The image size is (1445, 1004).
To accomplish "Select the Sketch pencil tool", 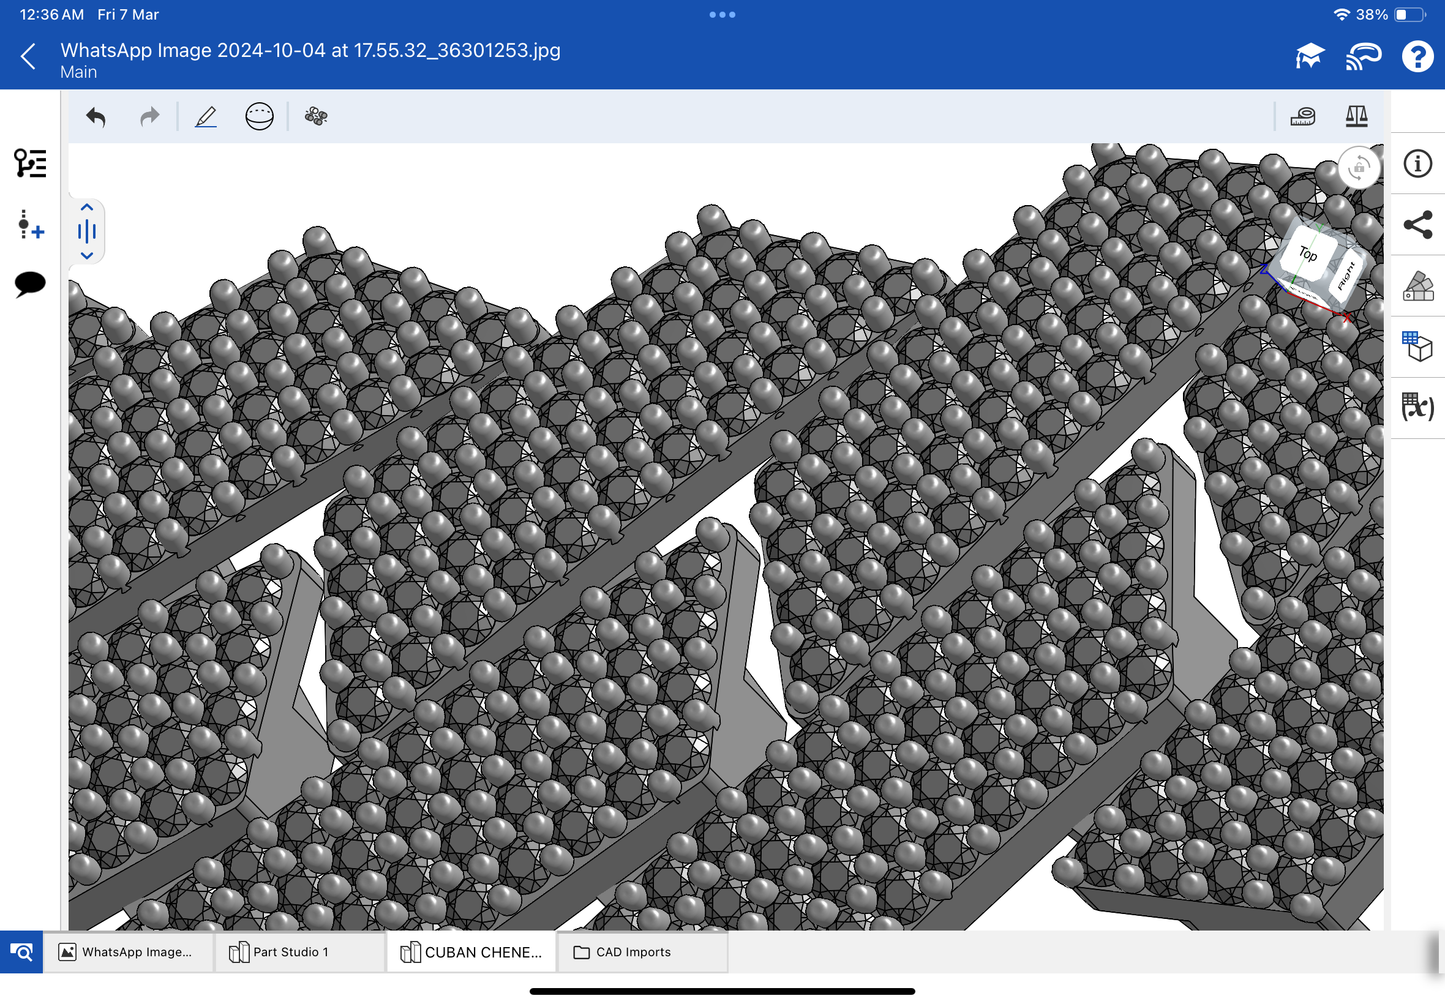I will point(206,117).
